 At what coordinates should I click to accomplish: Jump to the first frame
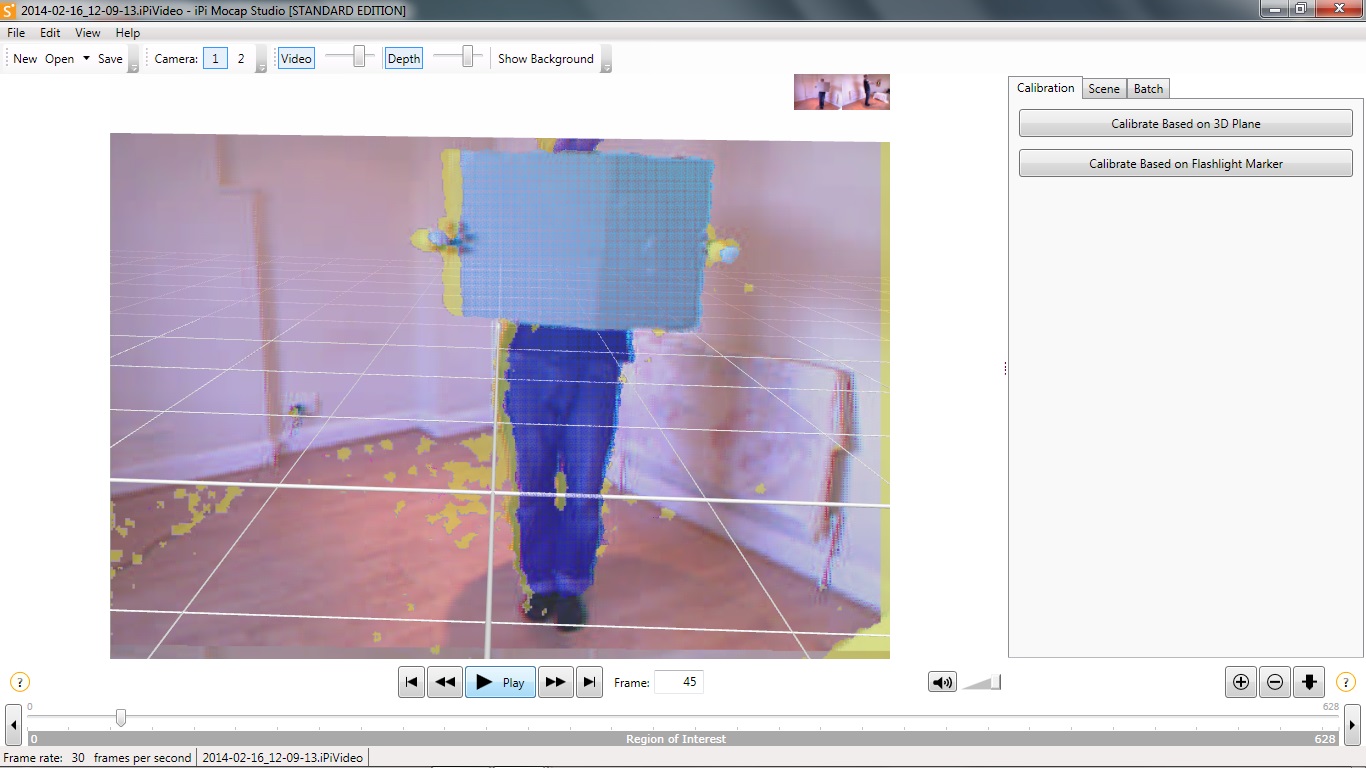pyautogui.click(x=411, y=682)
